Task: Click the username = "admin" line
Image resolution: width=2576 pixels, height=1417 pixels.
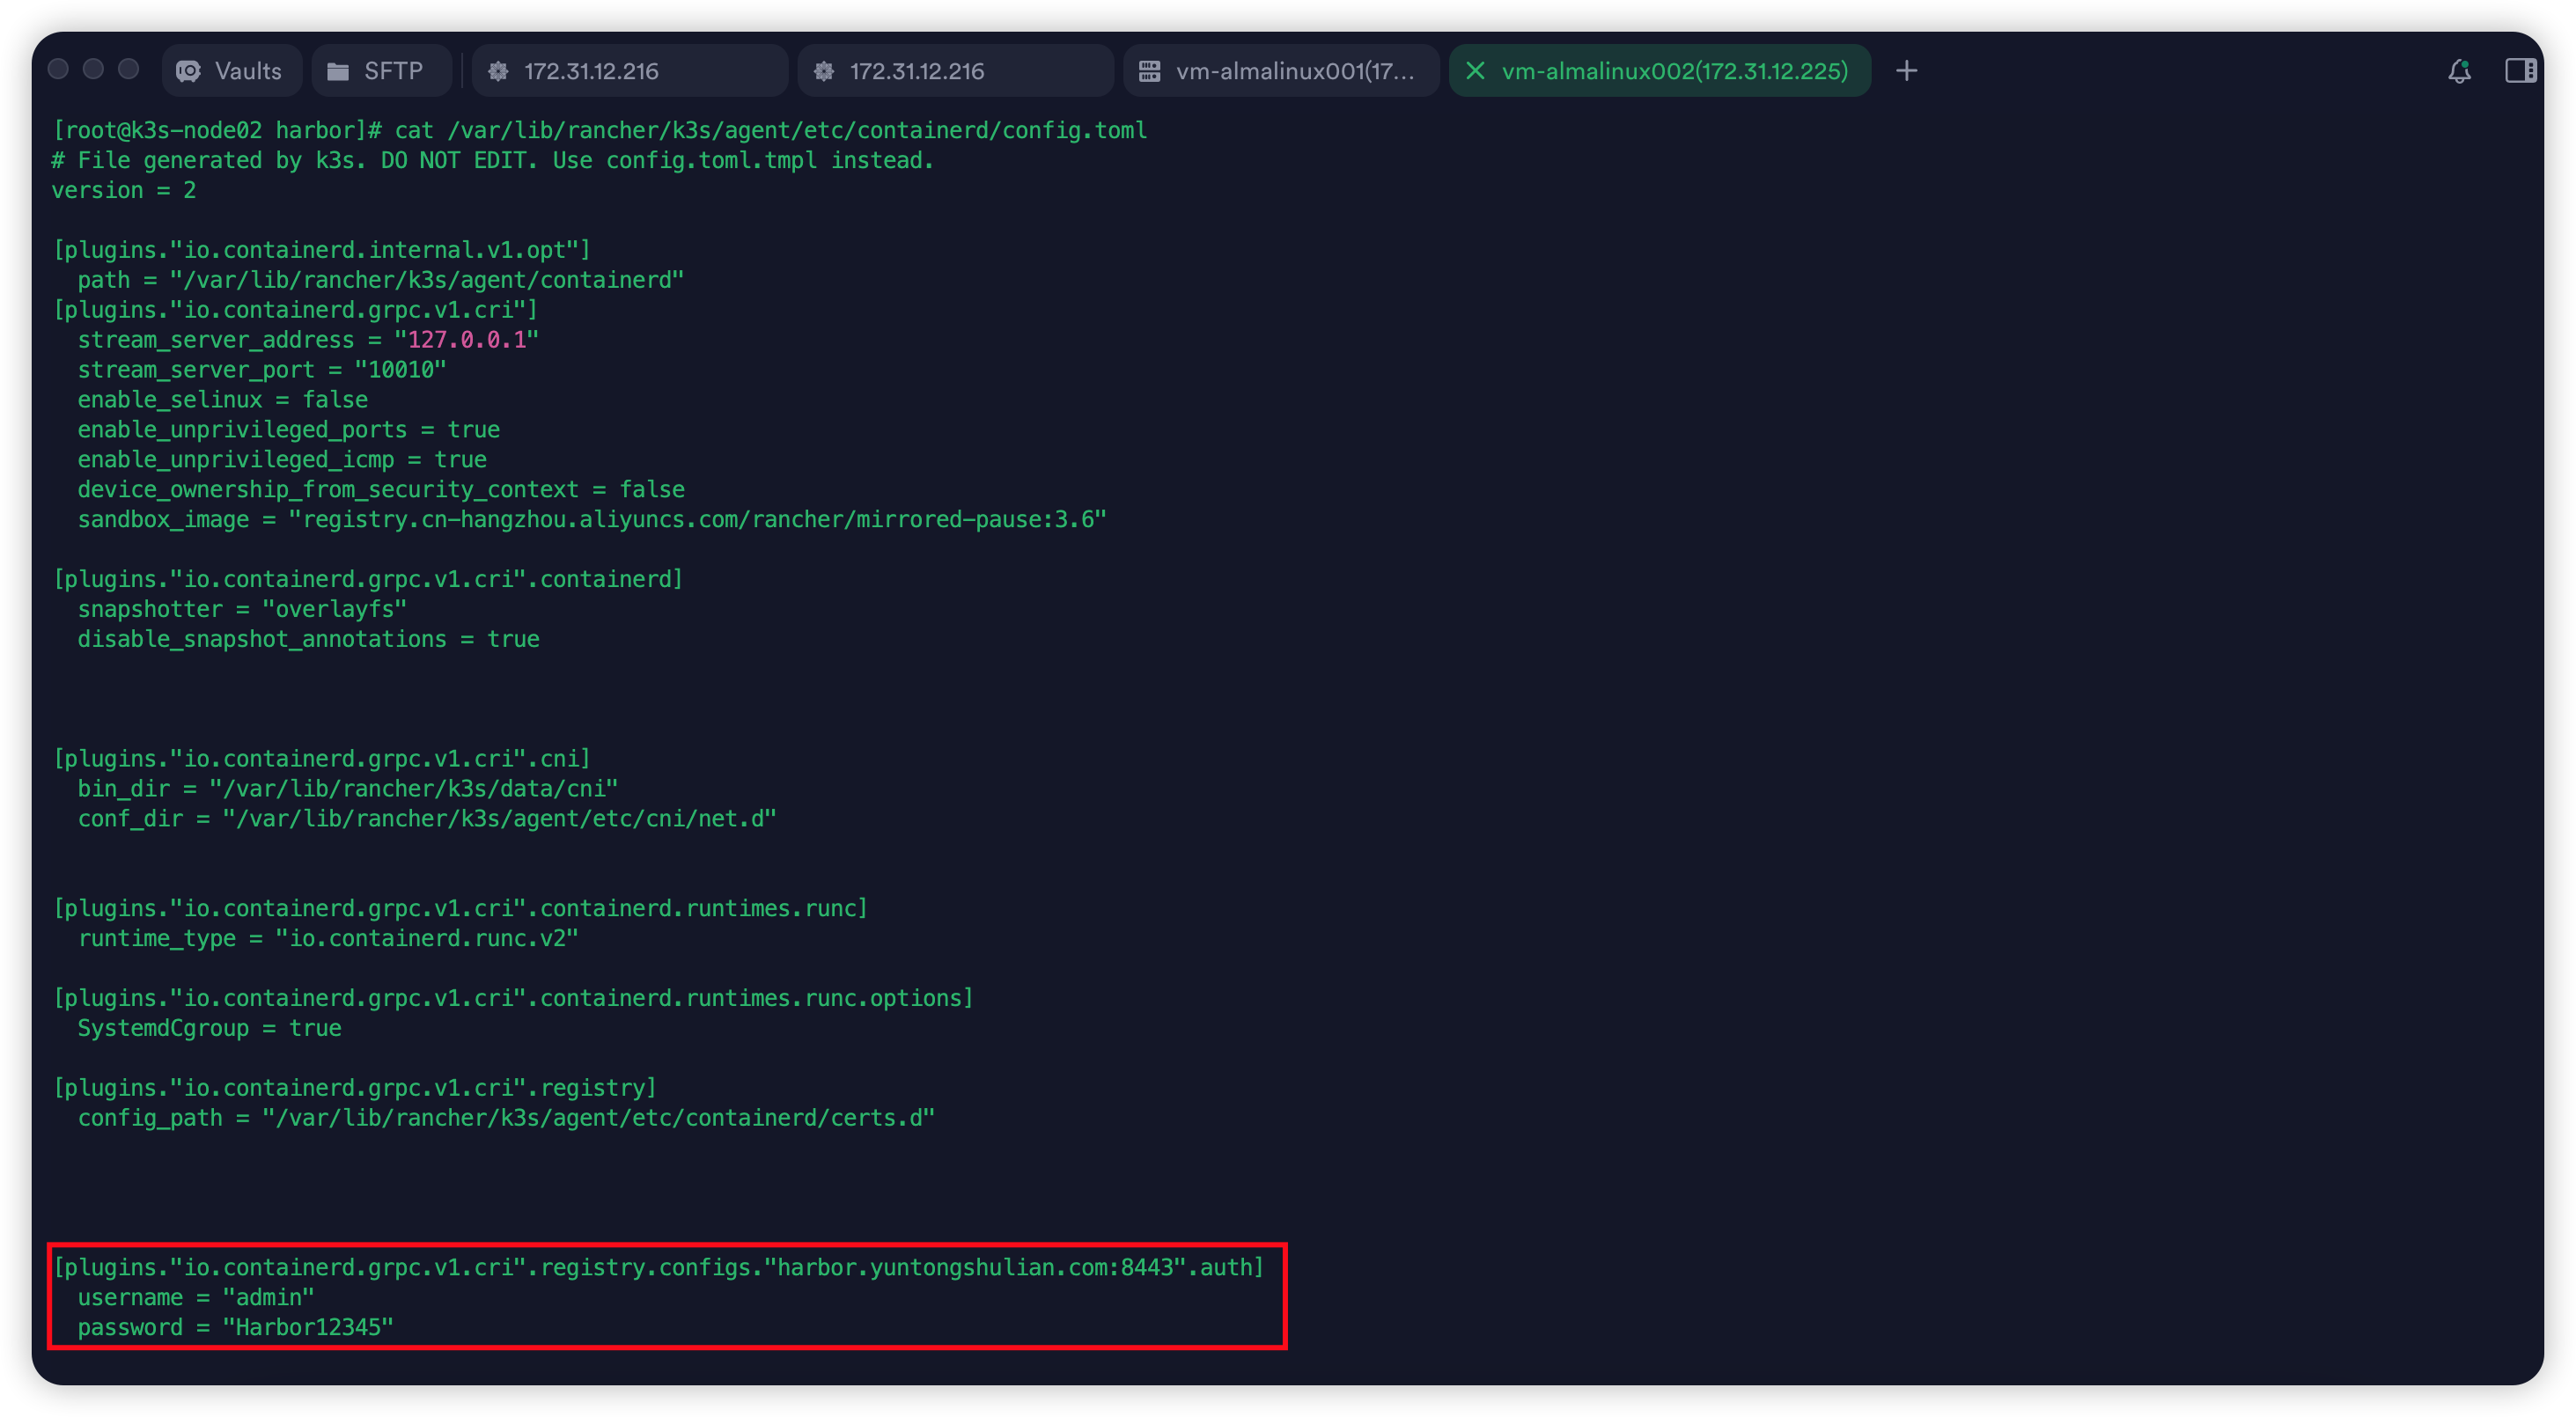Action: pyautogui.click(x=196, y=1298)
